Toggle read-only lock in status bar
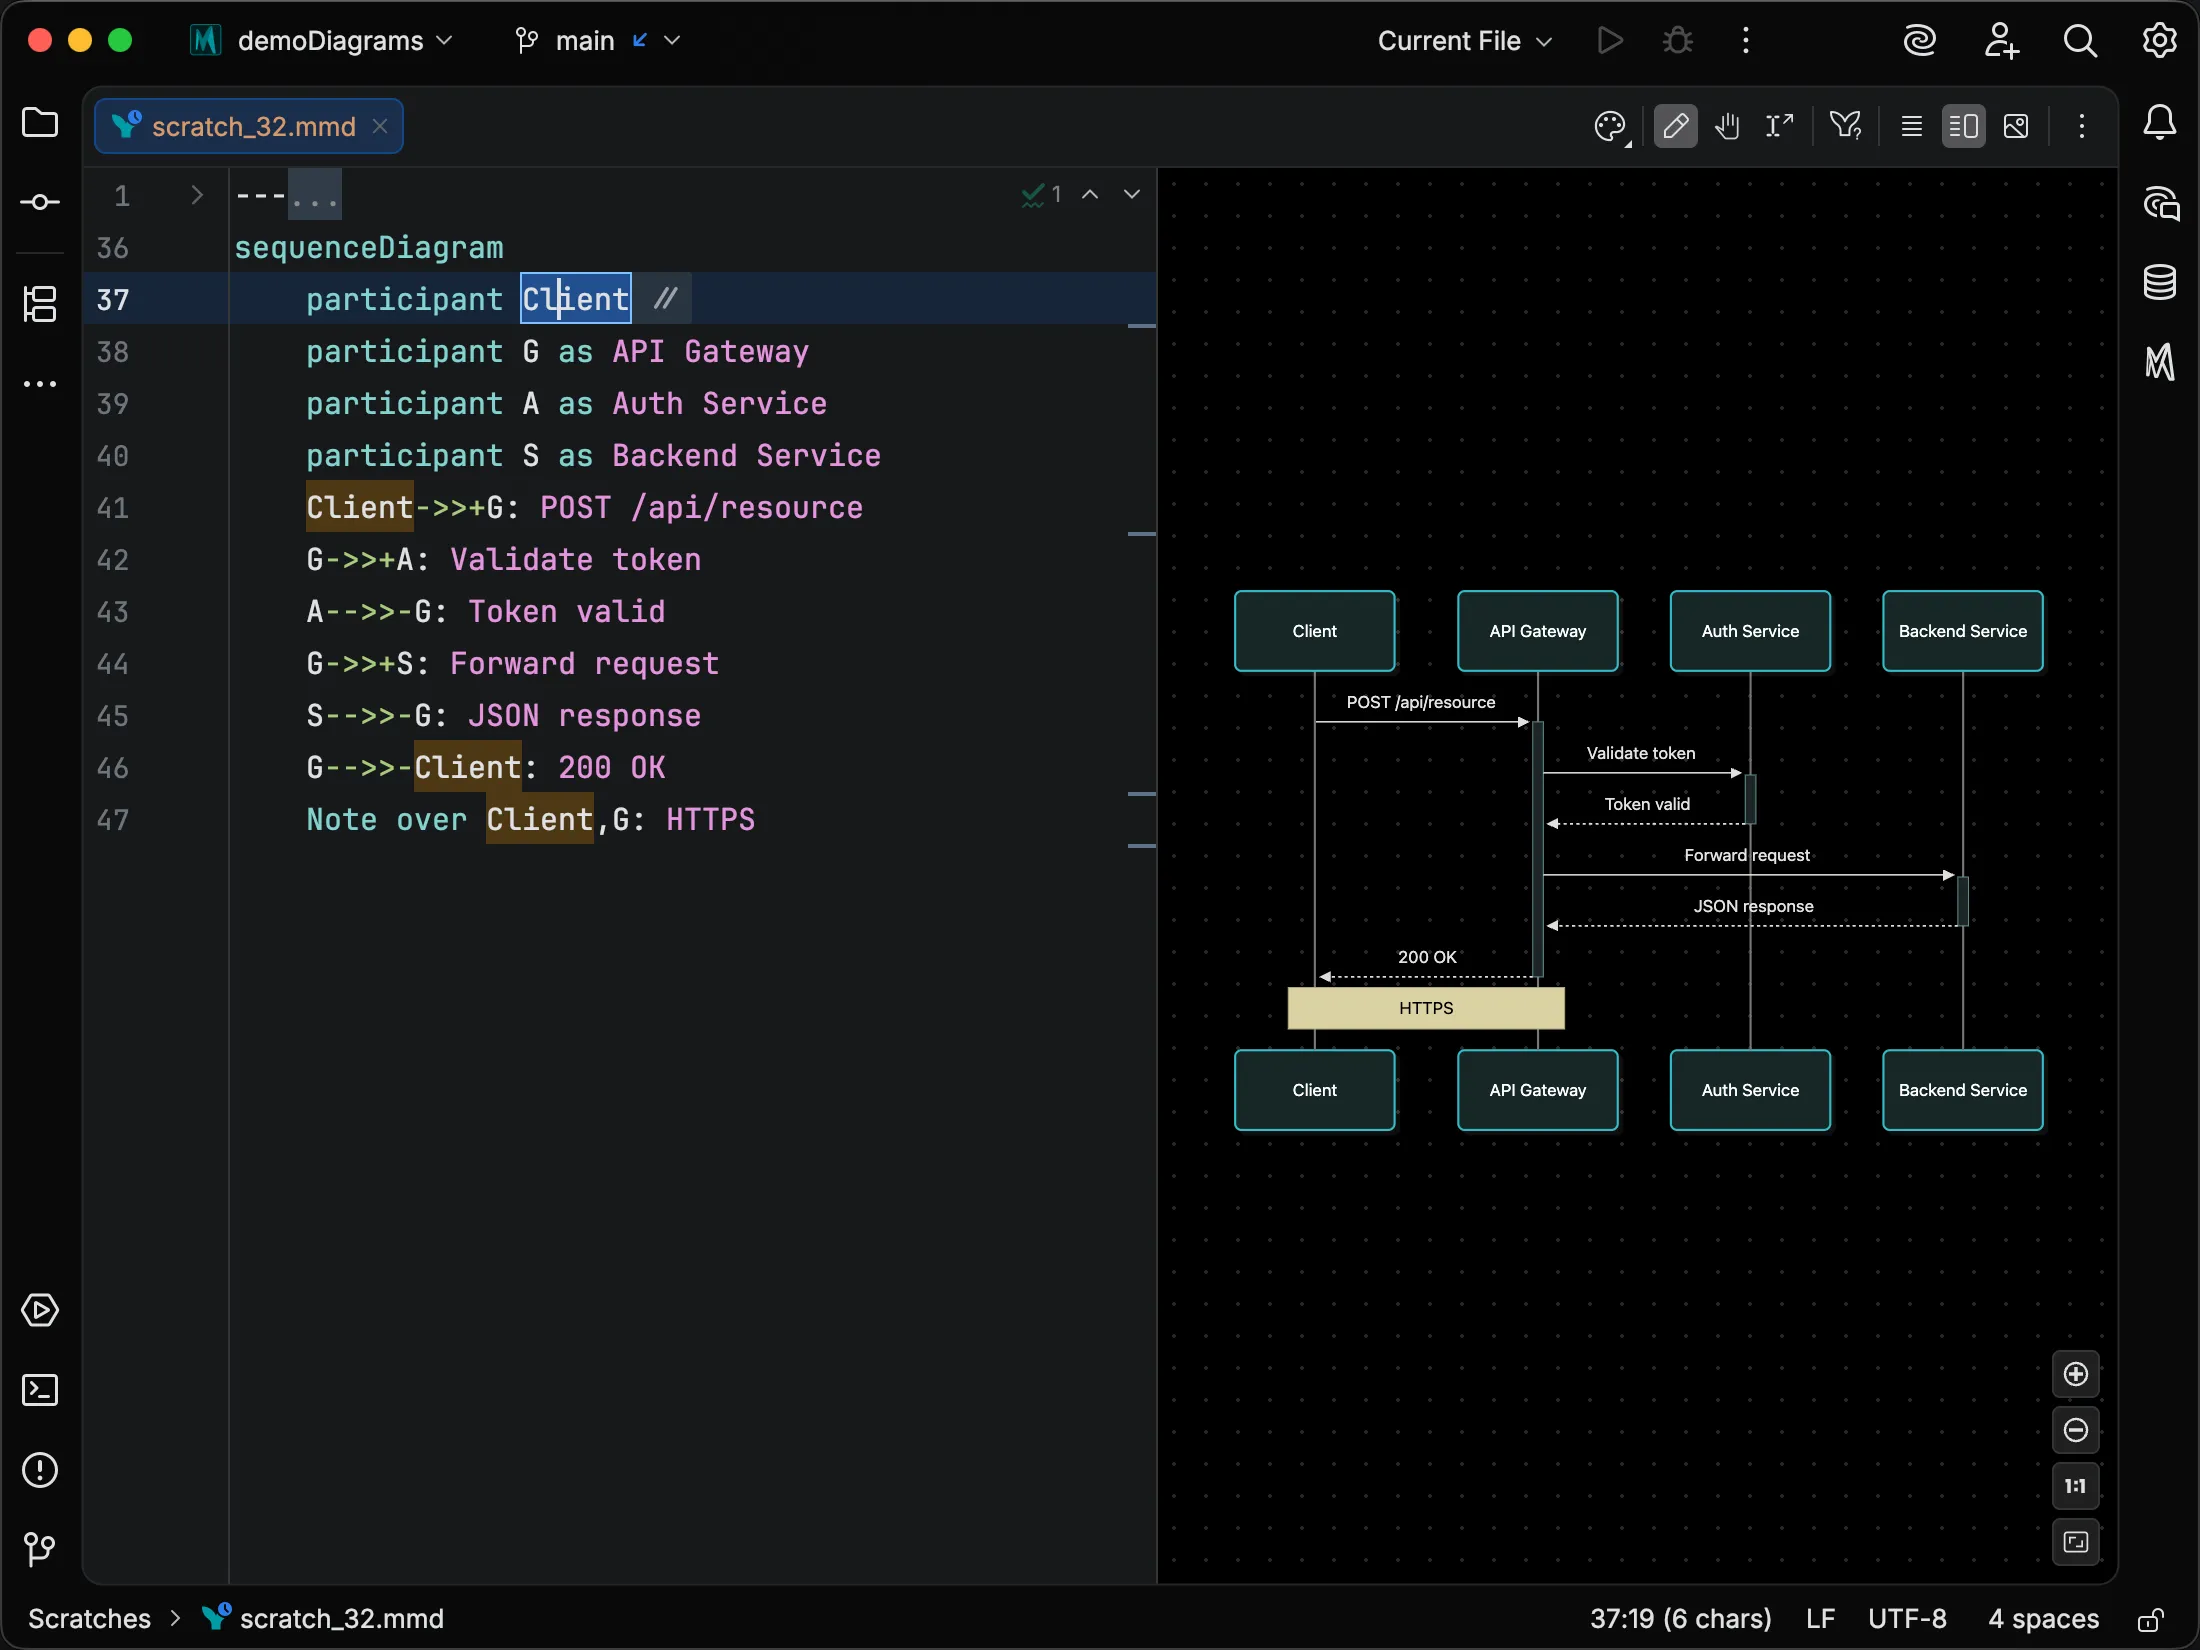 (2151, 1620)
